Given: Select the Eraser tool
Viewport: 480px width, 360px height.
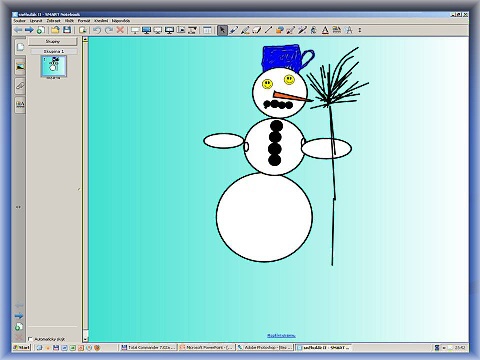Looking at the screenshot, I should click(256, 30).
